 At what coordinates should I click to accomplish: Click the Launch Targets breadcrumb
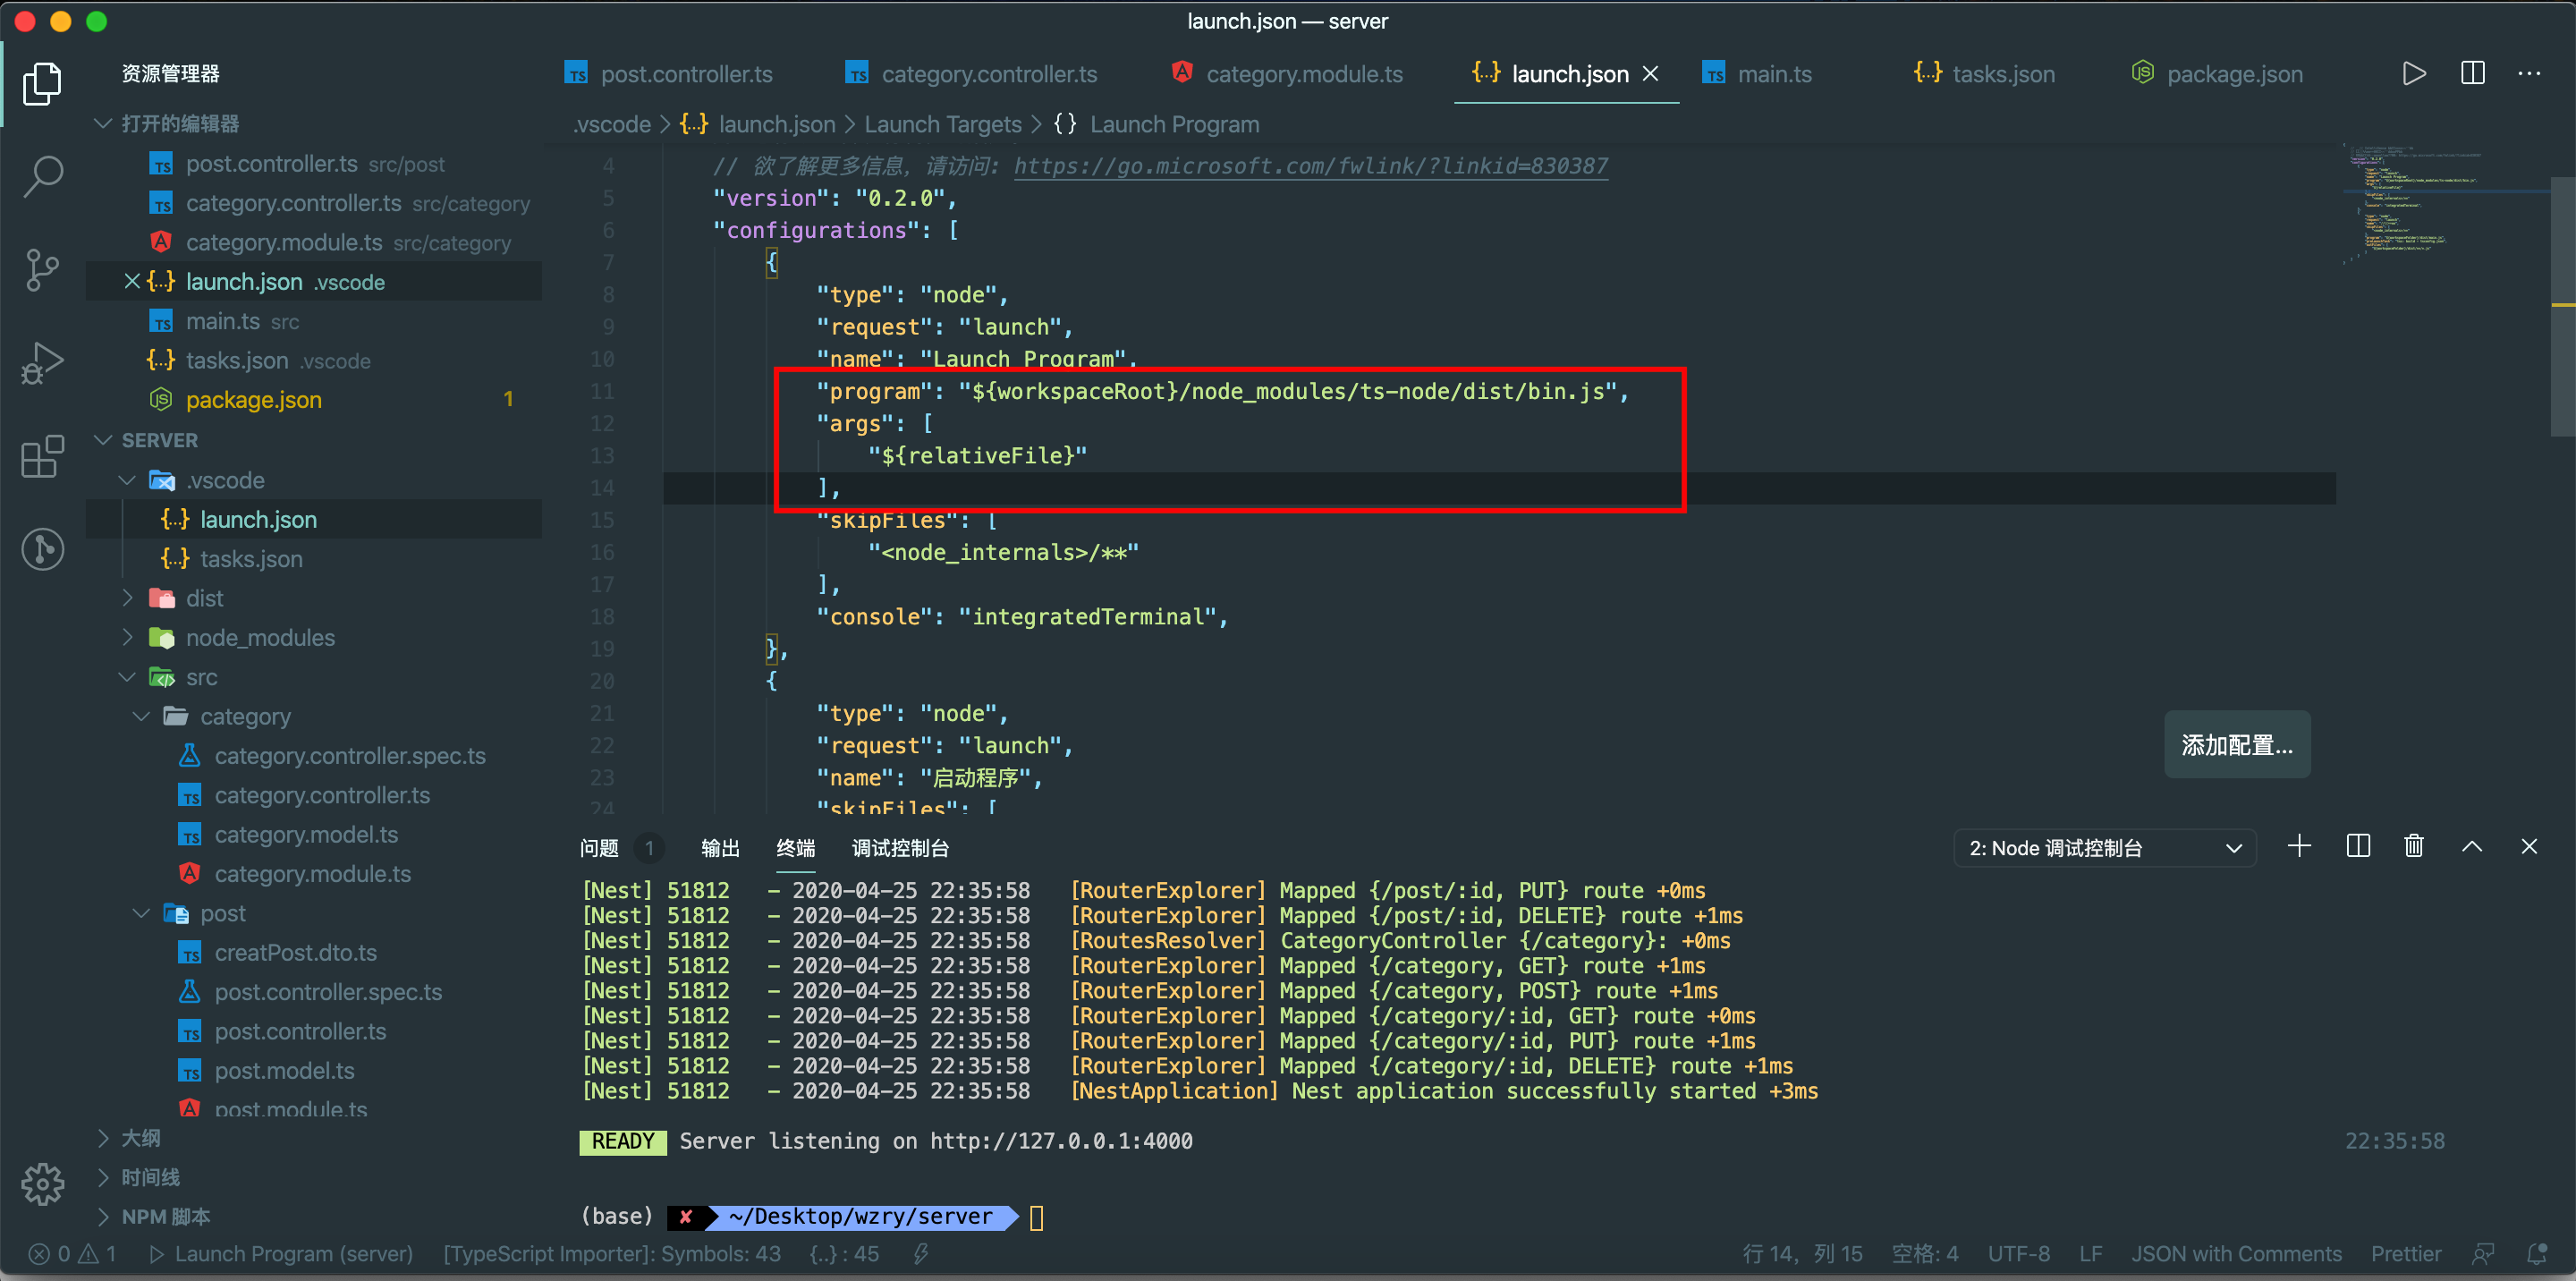coord(942,124)
